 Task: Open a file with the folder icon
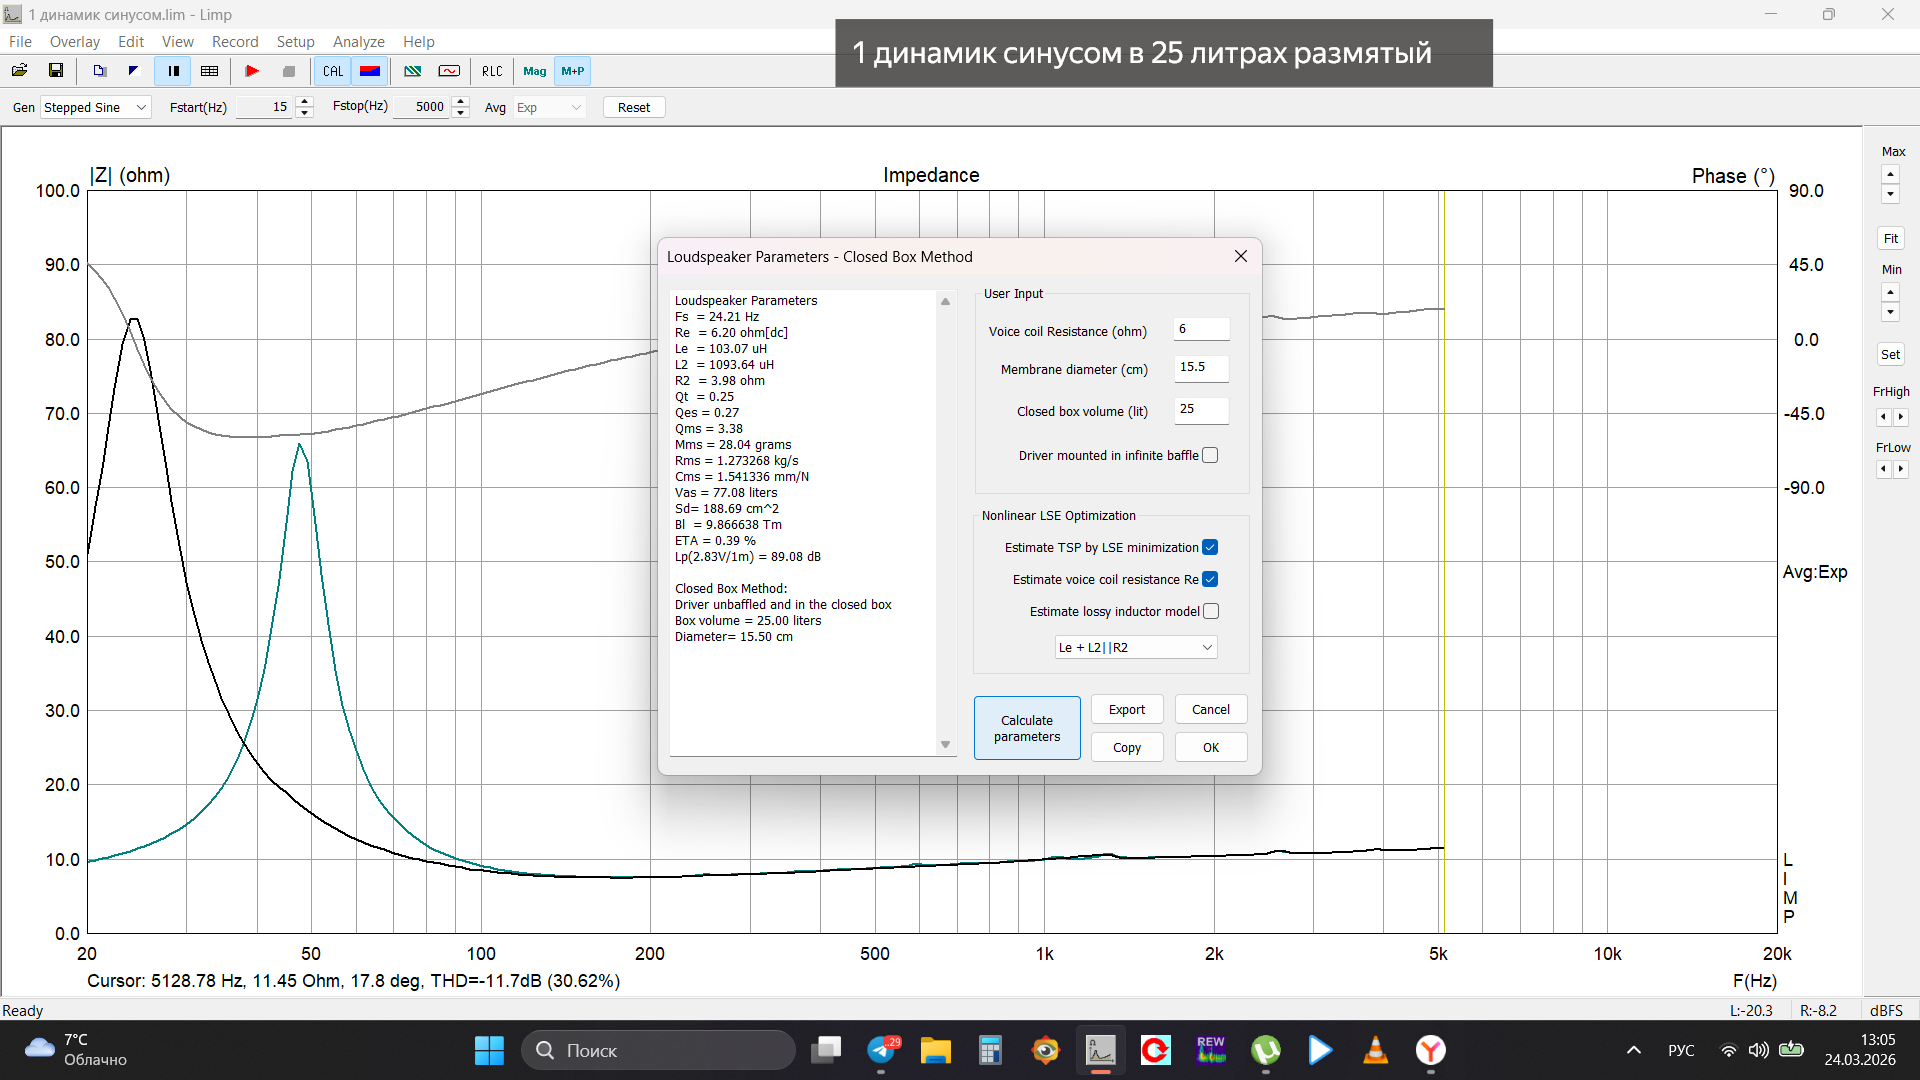pyautogui.click(x=19, y=71)
